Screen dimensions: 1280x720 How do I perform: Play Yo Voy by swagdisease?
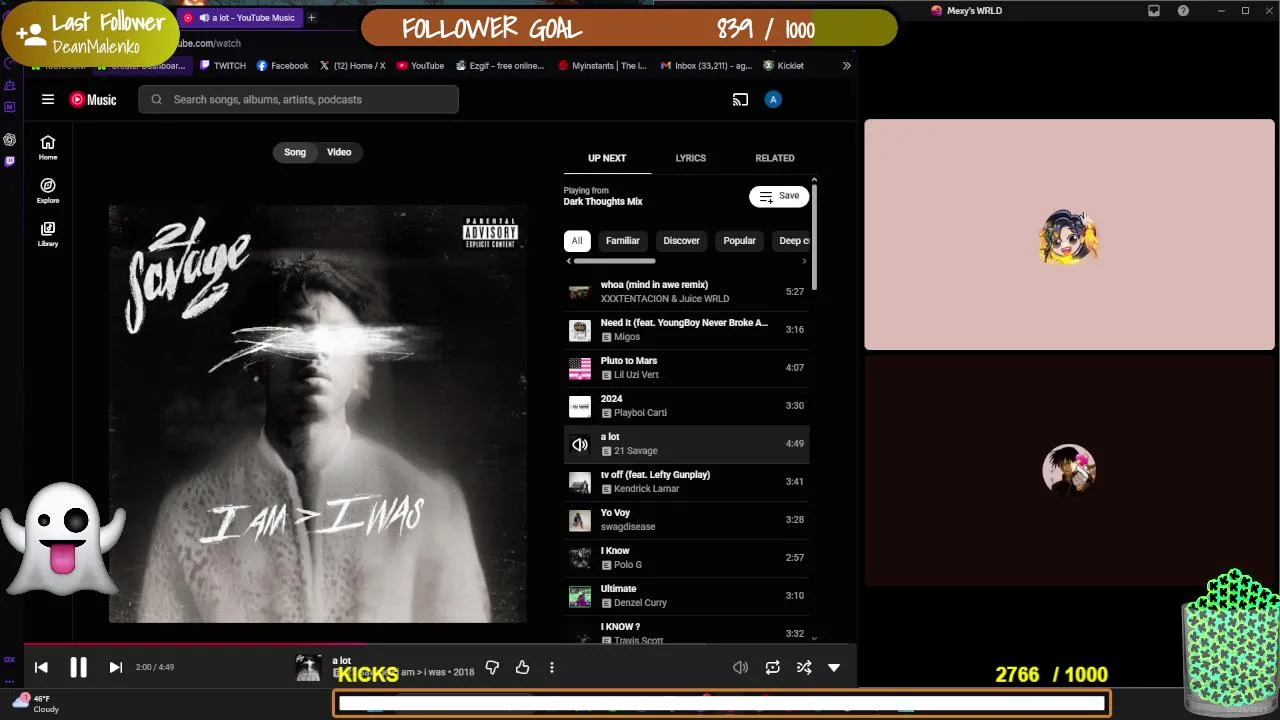pyautogui.click(x=686, y=519)
